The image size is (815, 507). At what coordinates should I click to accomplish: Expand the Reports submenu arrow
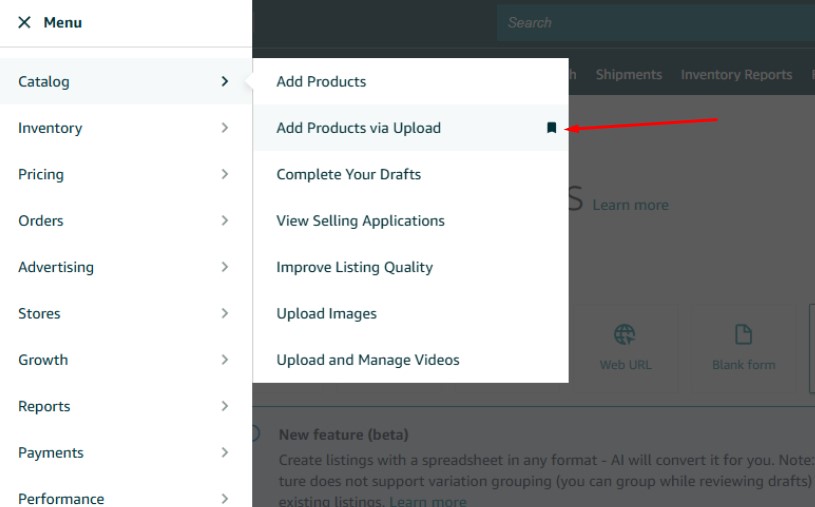(225, 406)
